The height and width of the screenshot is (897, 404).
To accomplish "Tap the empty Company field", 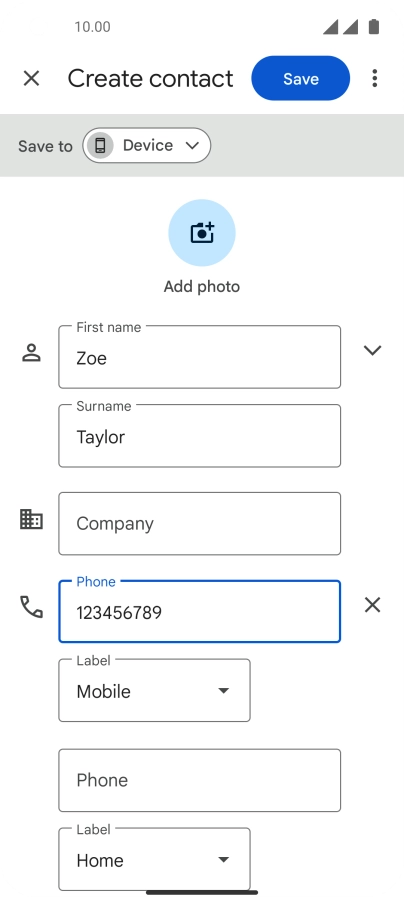I will point(200,523).
